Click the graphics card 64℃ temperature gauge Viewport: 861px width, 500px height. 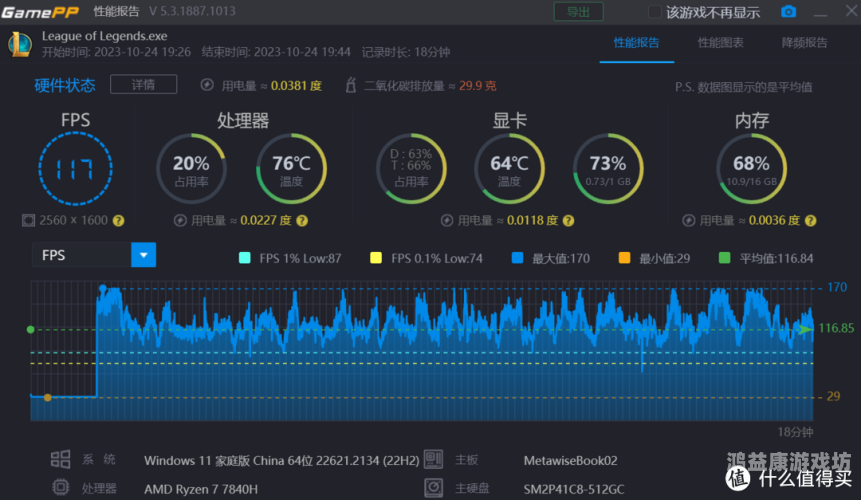click(x=509, y=168)
